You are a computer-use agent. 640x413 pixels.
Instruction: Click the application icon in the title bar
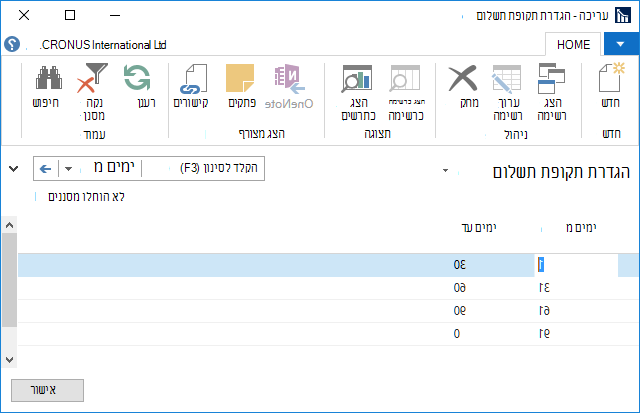click(622, 16)
